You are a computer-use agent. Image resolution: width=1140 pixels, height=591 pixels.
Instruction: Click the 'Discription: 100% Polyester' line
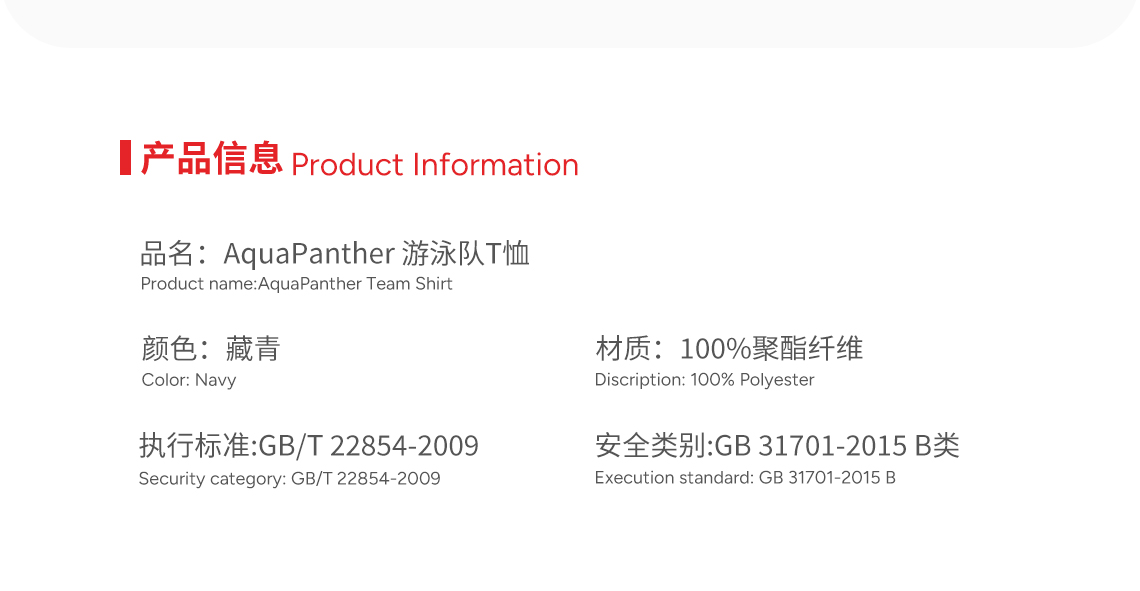click(x=704, y=380)
